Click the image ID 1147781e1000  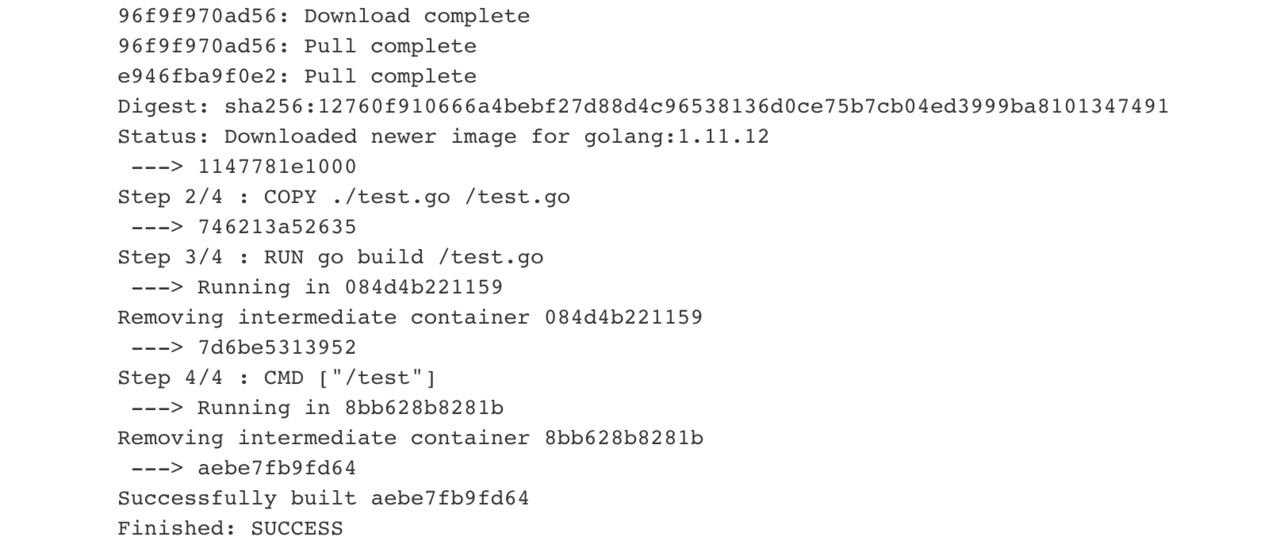(277, 166)
